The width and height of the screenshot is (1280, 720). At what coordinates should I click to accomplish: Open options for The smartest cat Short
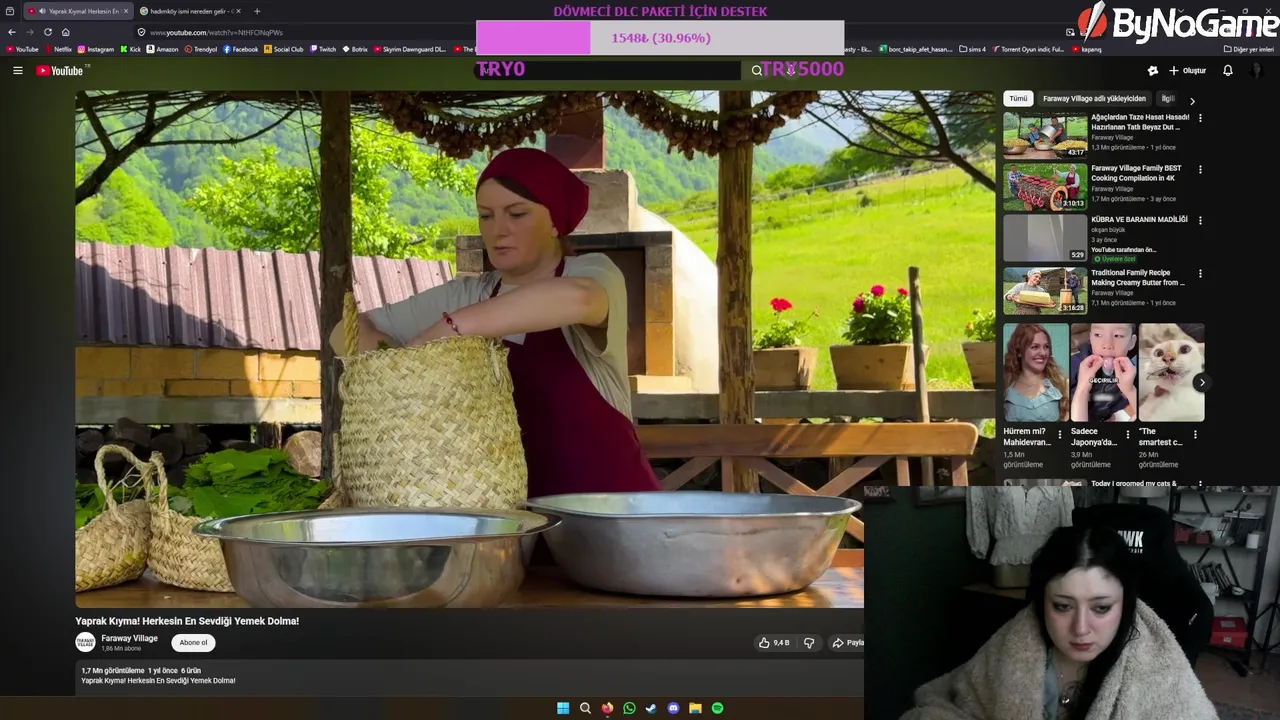tap(1195, 434)
